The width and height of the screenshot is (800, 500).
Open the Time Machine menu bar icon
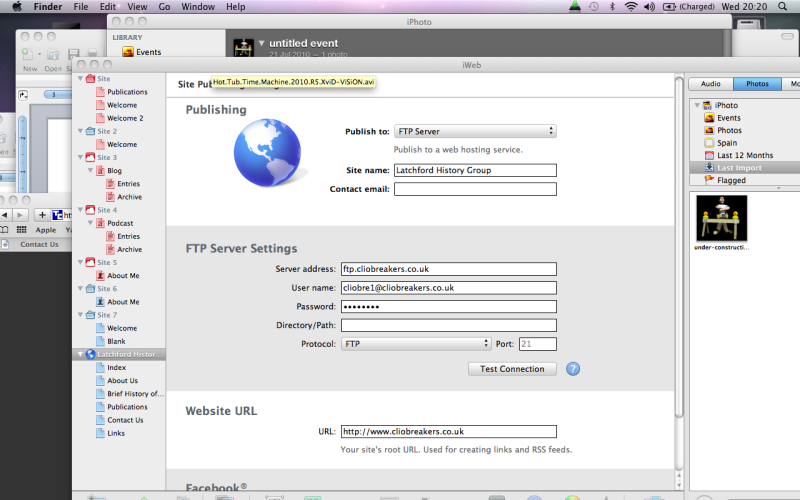(593, 7)
